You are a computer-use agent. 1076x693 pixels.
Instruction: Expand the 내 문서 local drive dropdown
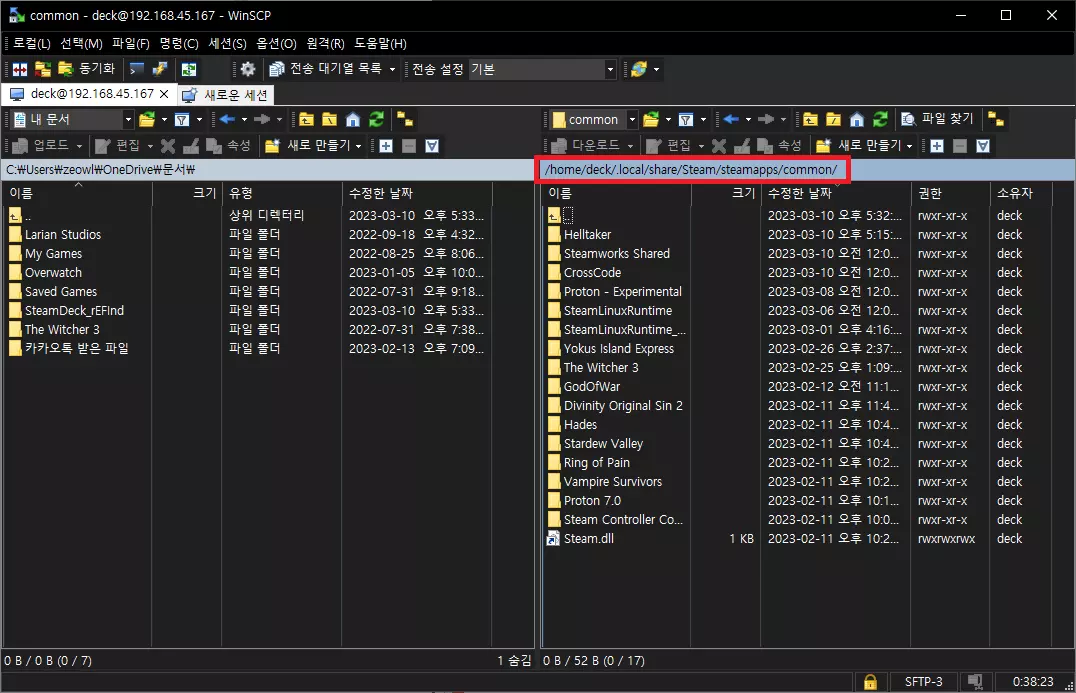[x=128, y=120]
